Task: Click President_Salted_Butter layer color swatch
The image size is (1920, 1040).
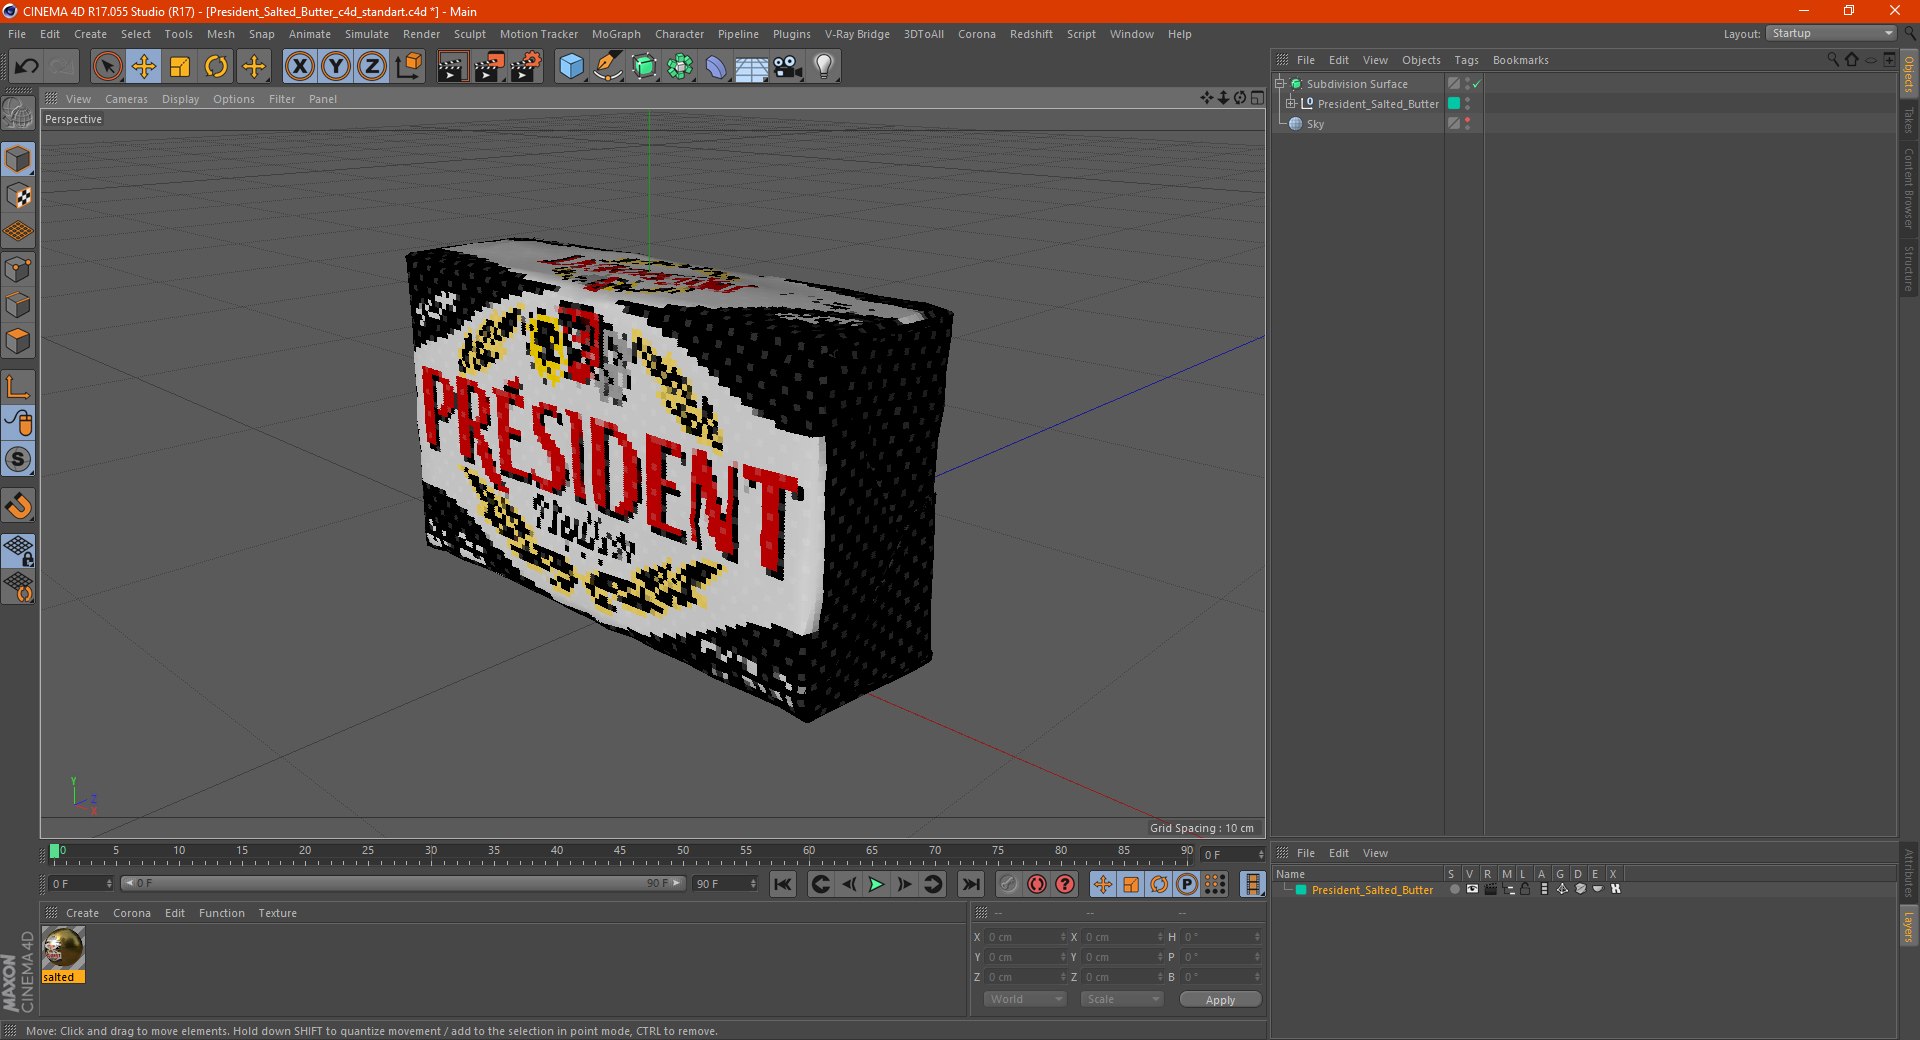Action: pos(1454,103)
